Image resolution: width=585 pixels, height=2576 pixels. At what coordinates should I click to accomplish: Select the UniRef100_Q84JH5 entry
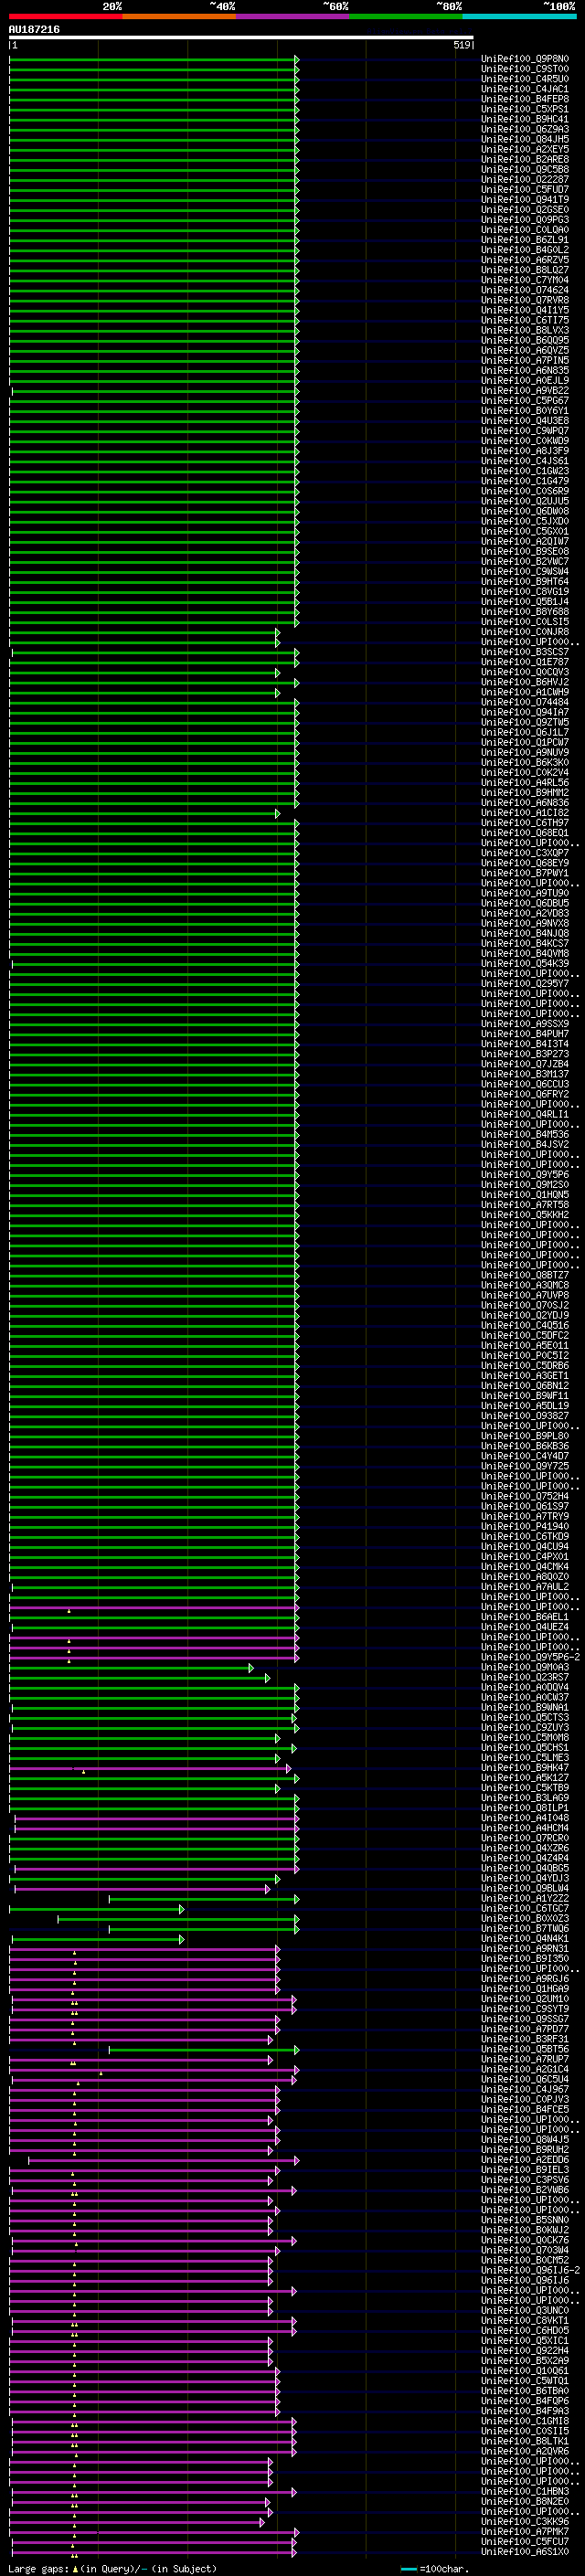tap(524, 139)
